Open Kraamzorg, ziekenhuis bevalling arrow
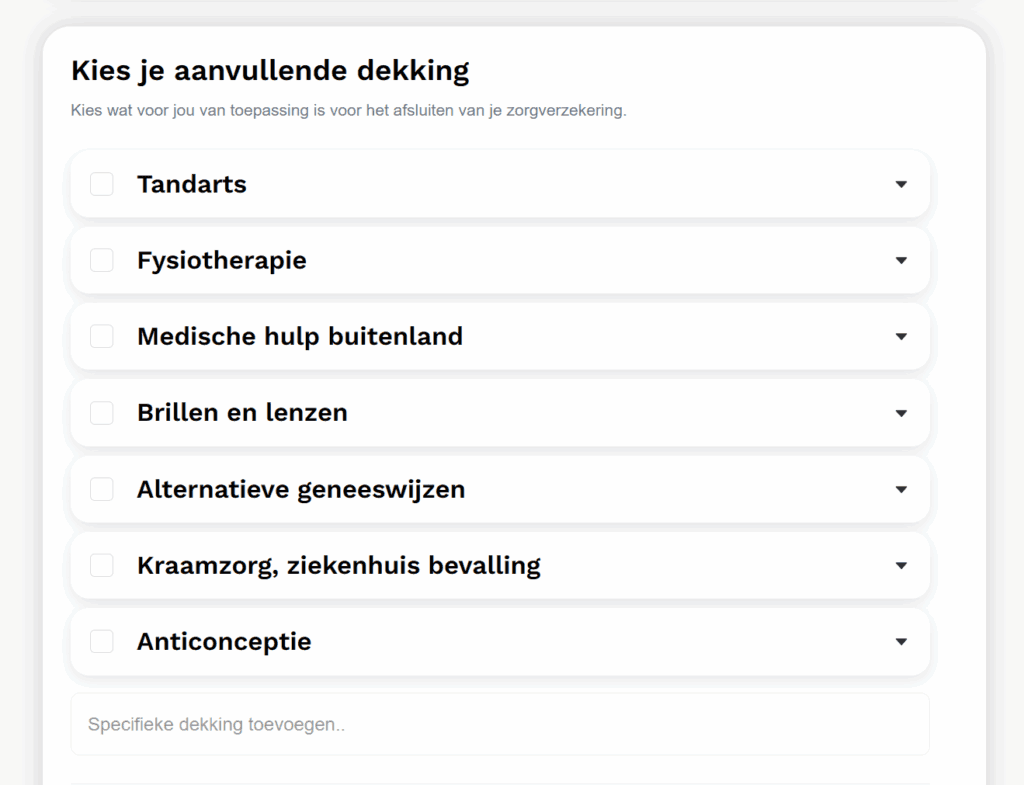The width and height of the screenshot is (1024, 785). 901,565
